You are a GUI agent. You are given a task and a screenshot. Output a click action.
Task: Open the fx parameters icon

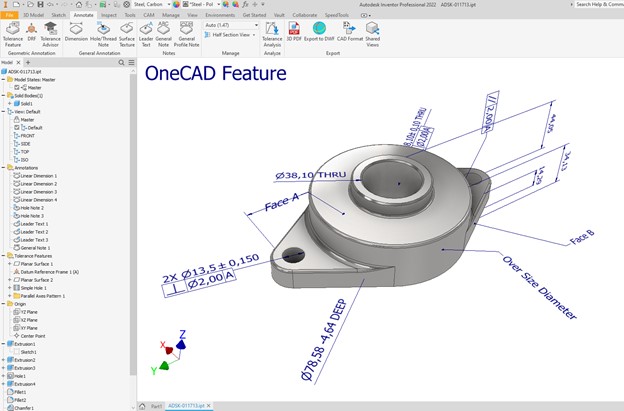245,4
